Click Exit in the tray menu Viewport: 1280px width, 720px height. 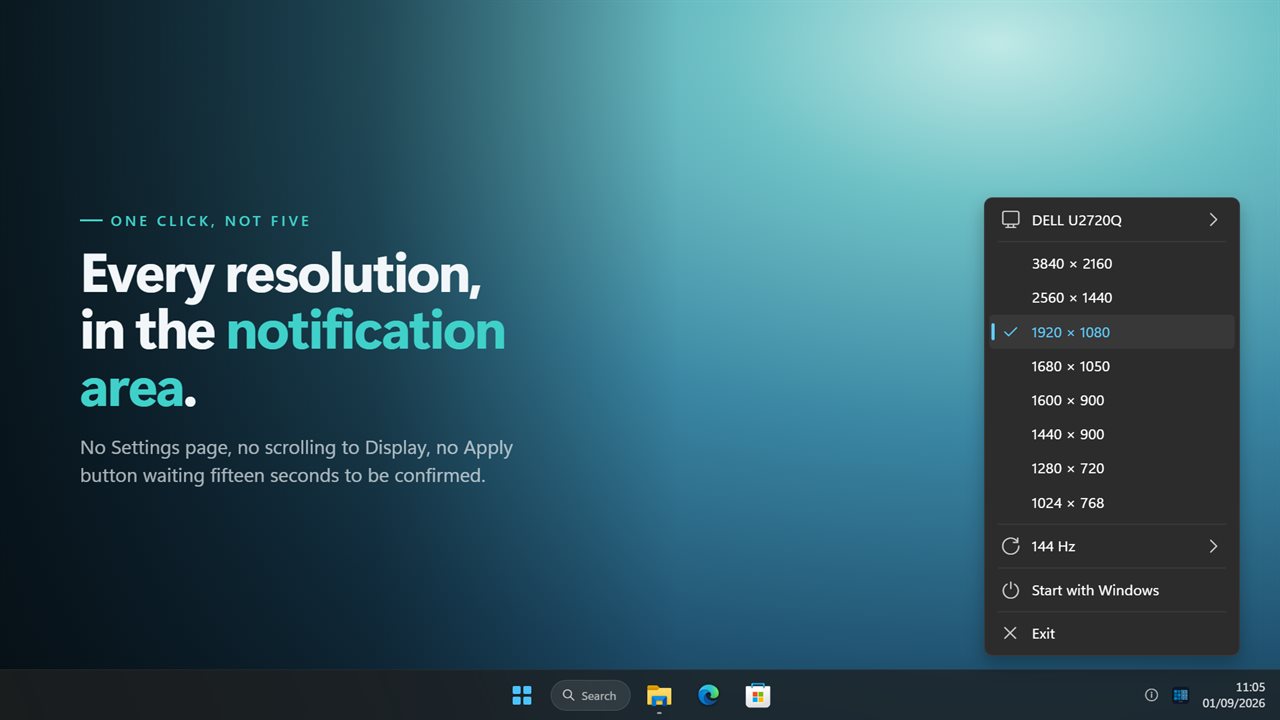[x=1111, y=633]
